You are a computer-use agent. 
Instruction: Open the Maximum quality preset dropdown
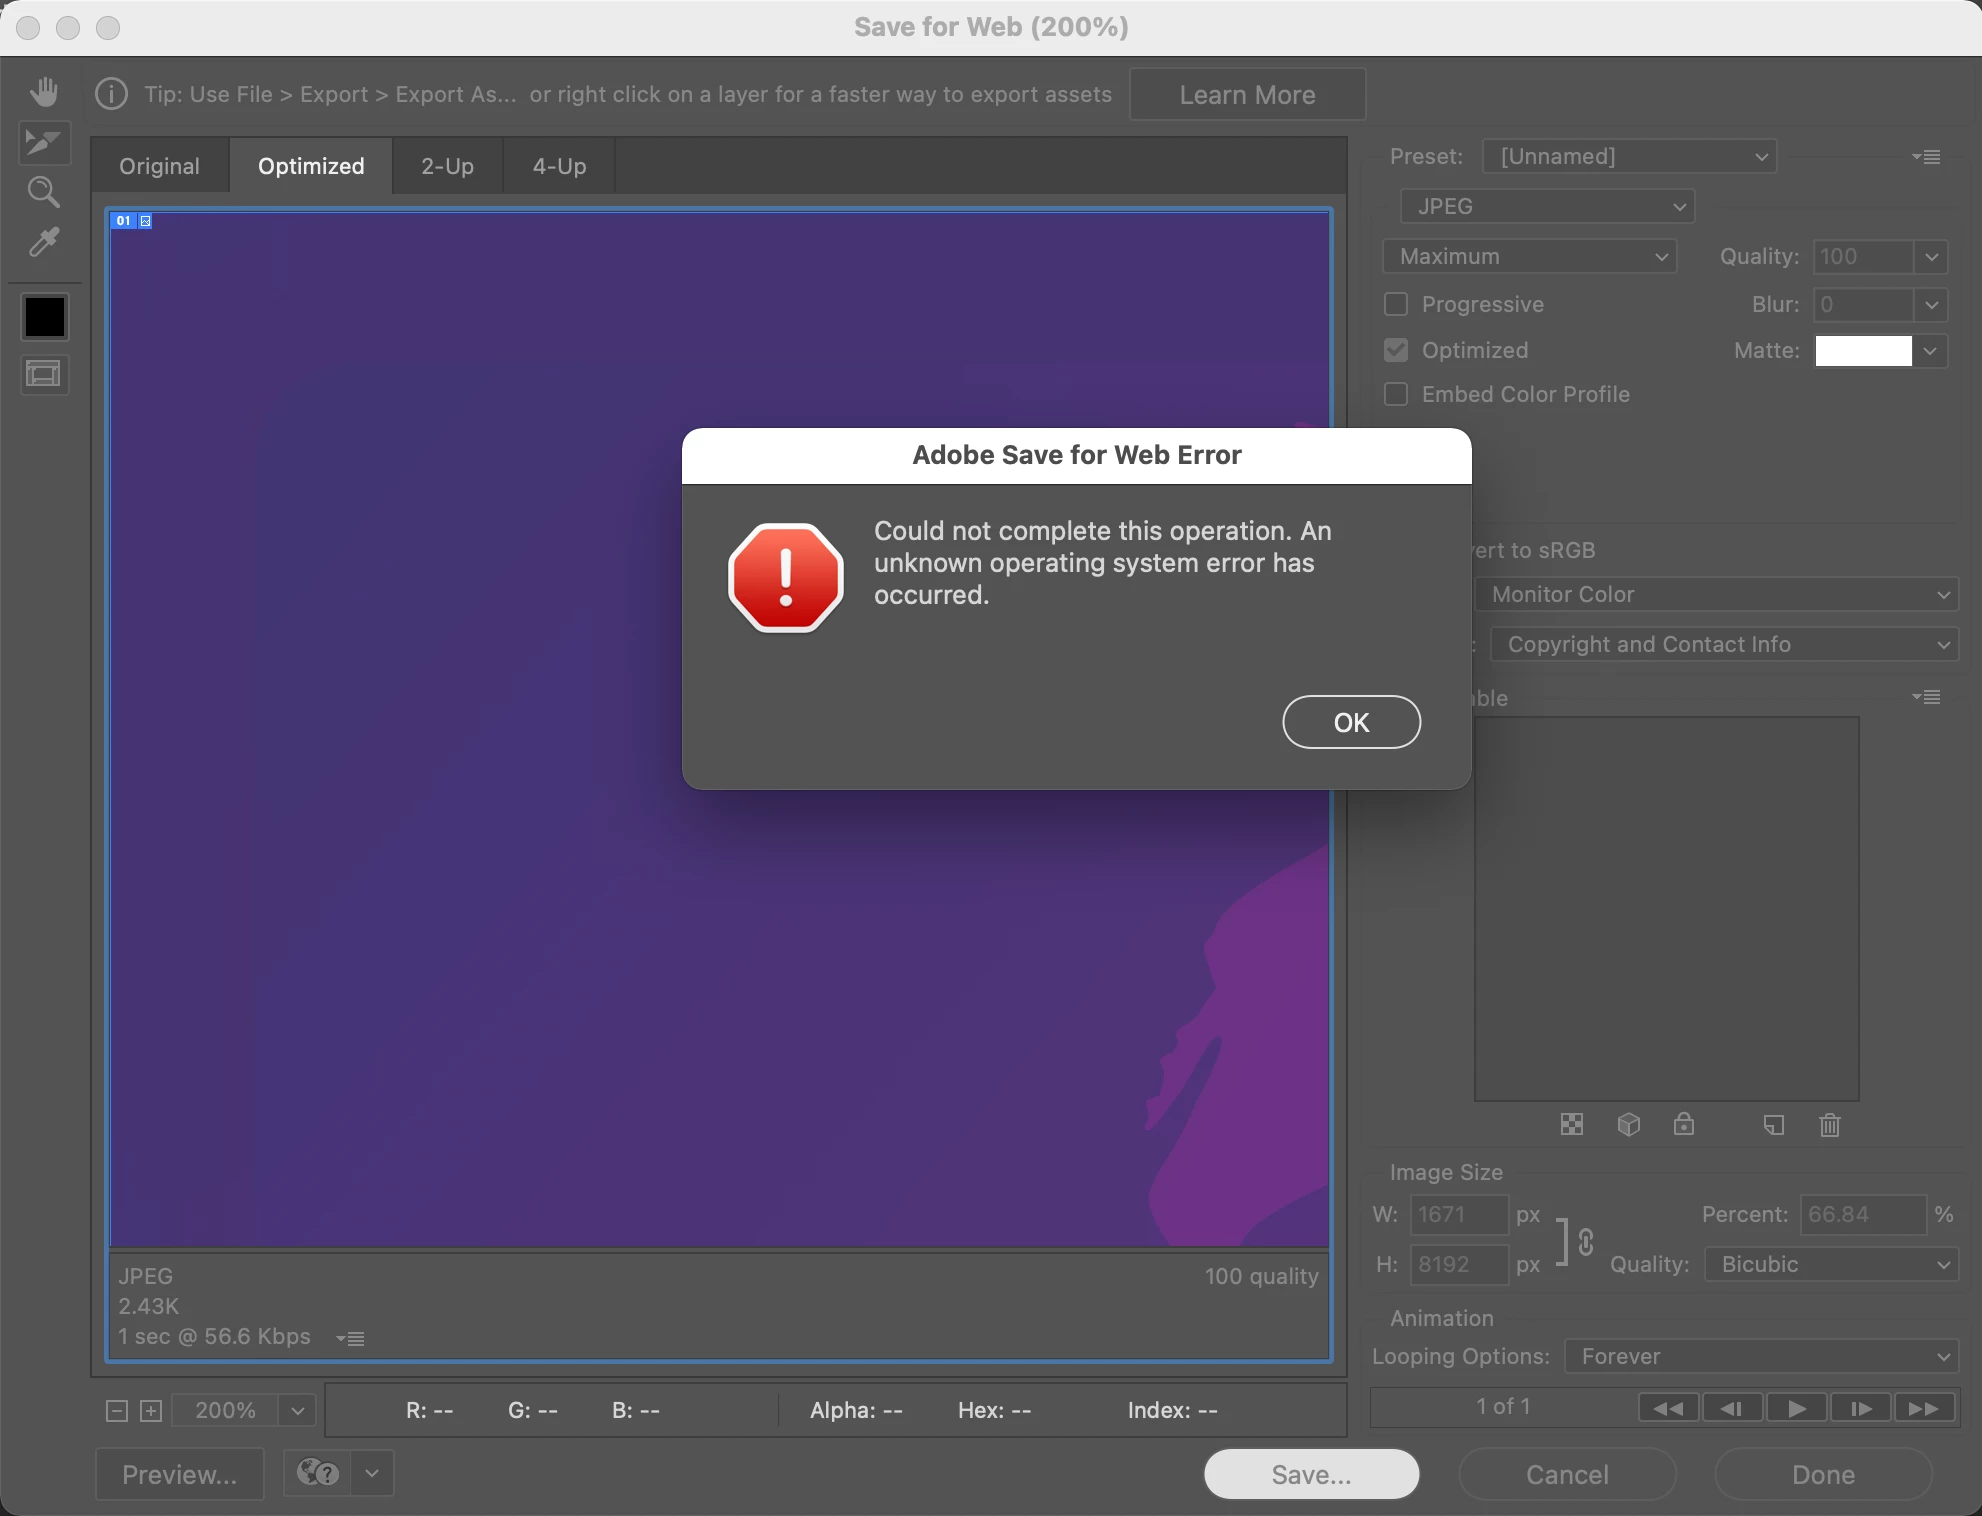(x=1530, y=256)
